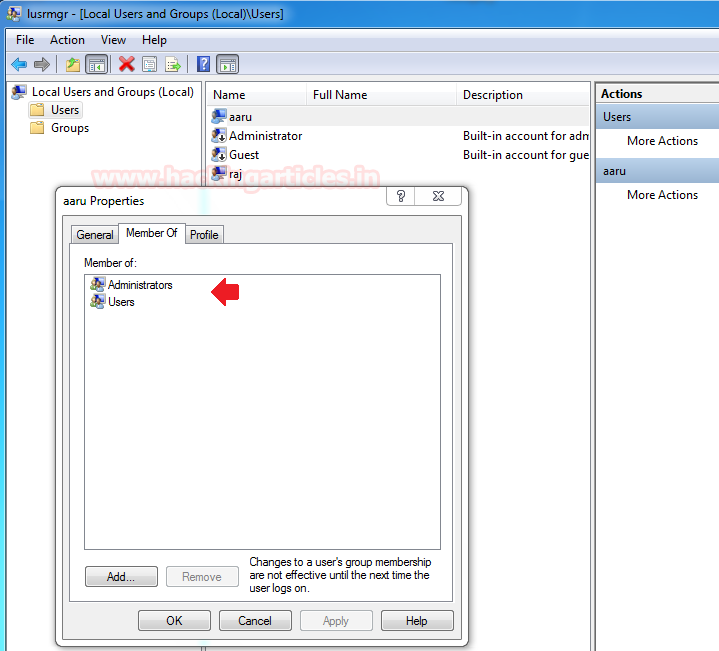The image size is (719, 651).
Task: Click the export list toolbar icon
Action: (173, 65)
